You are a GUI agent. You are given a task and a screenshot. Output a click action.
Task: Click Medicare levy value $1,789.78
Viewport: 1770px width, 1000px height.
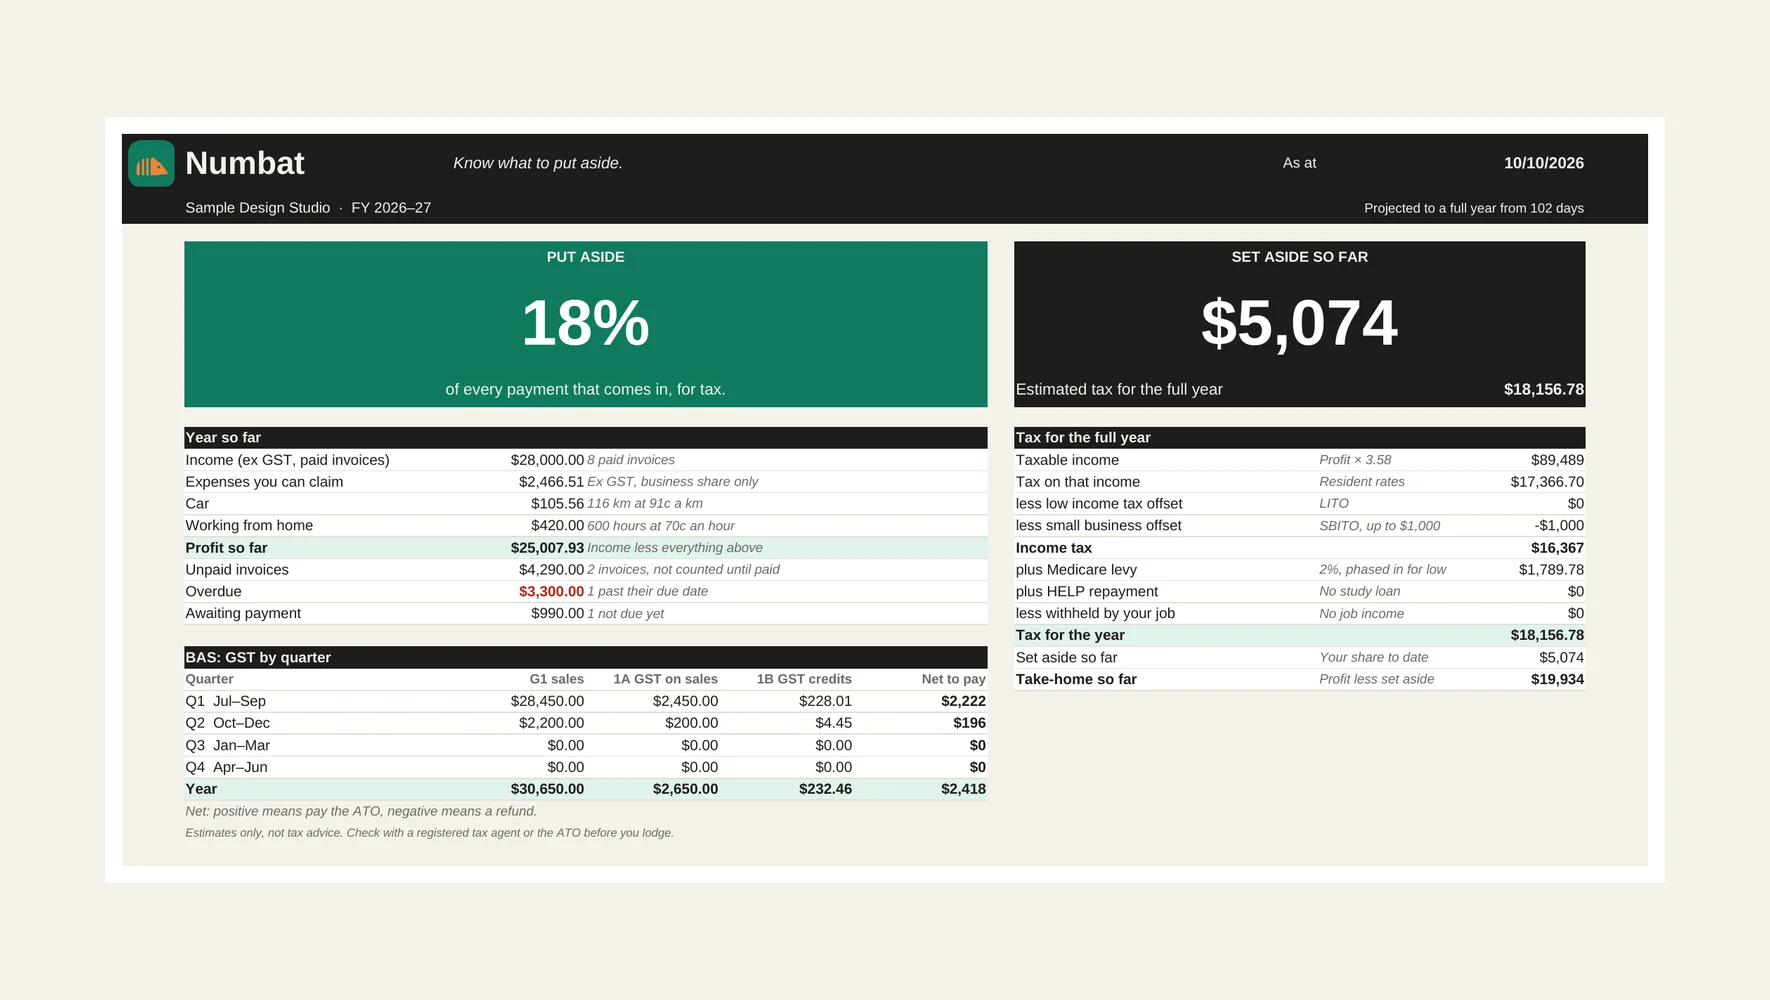[1551, 570]
